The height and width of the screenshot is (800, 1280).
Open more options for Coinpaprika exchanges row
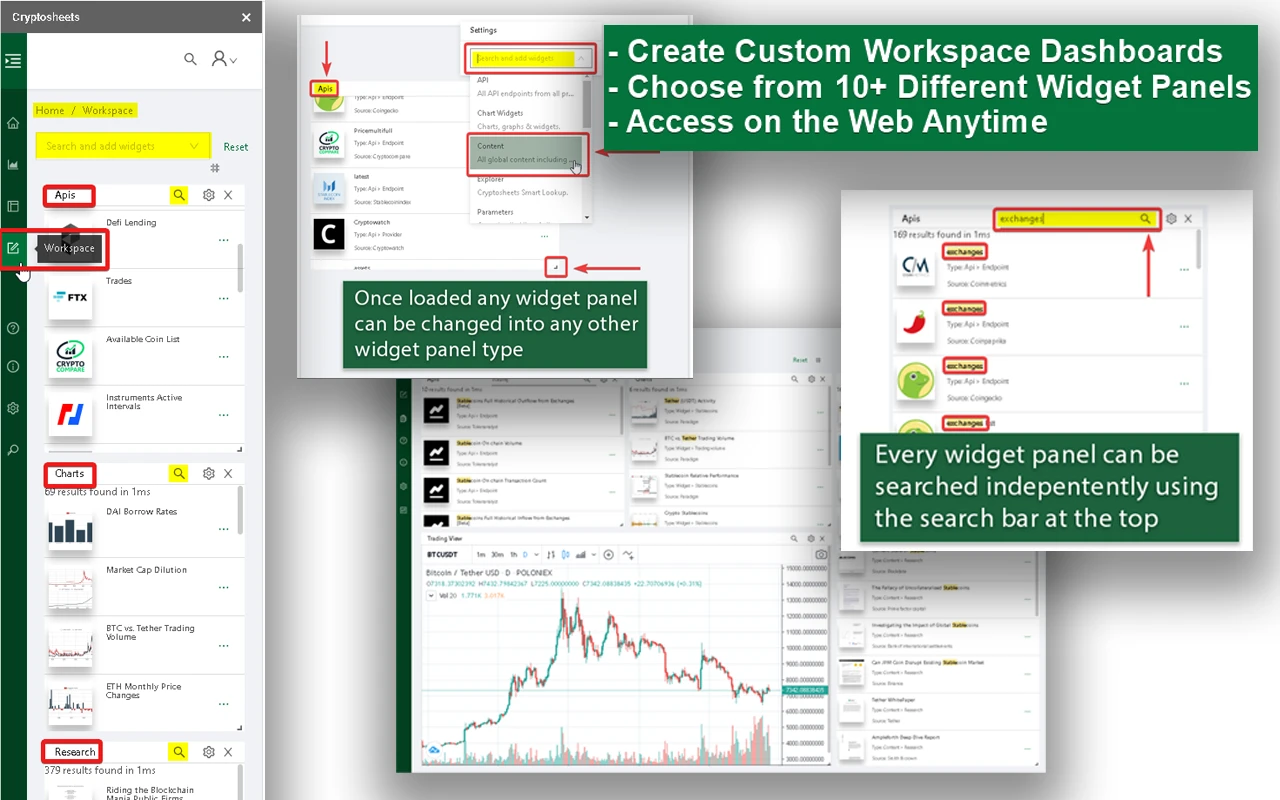click(1184, 326)
